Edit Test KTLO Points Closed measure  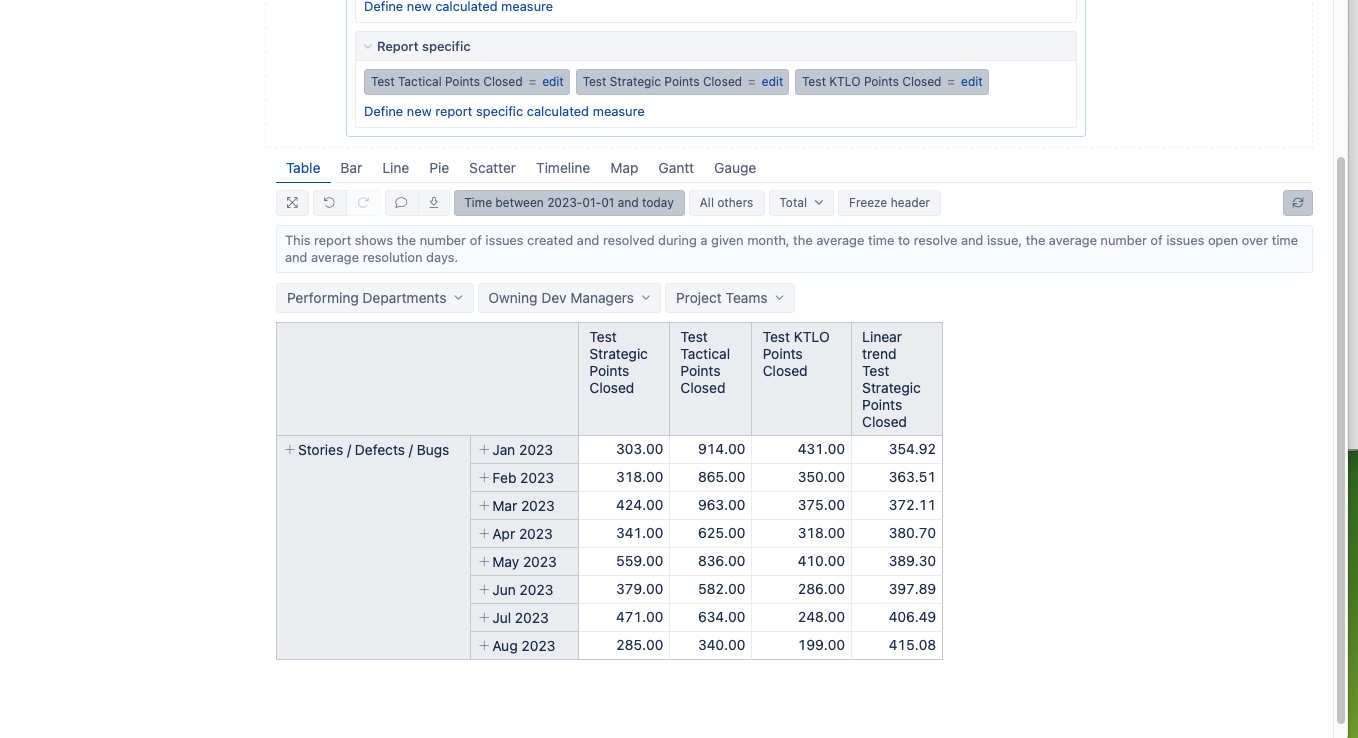pyautogui.click(x=972, y=82)
